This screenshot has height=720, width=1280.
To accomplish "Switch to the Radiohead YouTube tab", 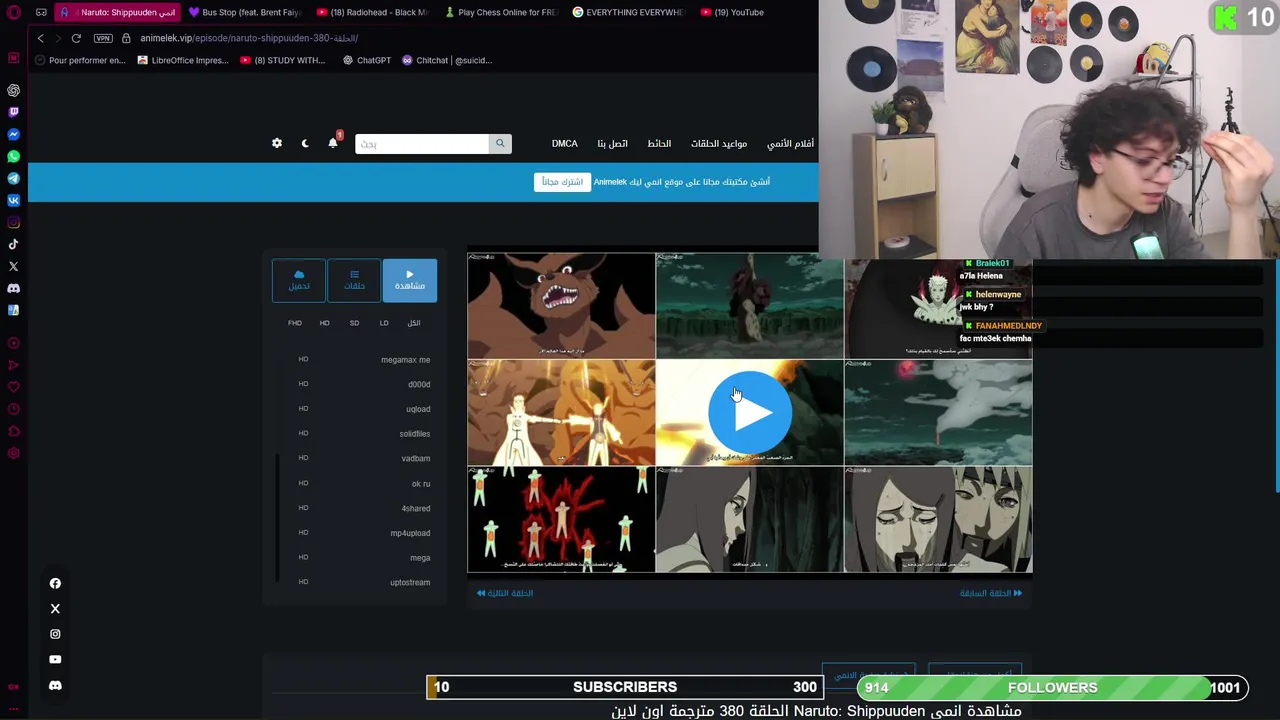I will [372, 13].
